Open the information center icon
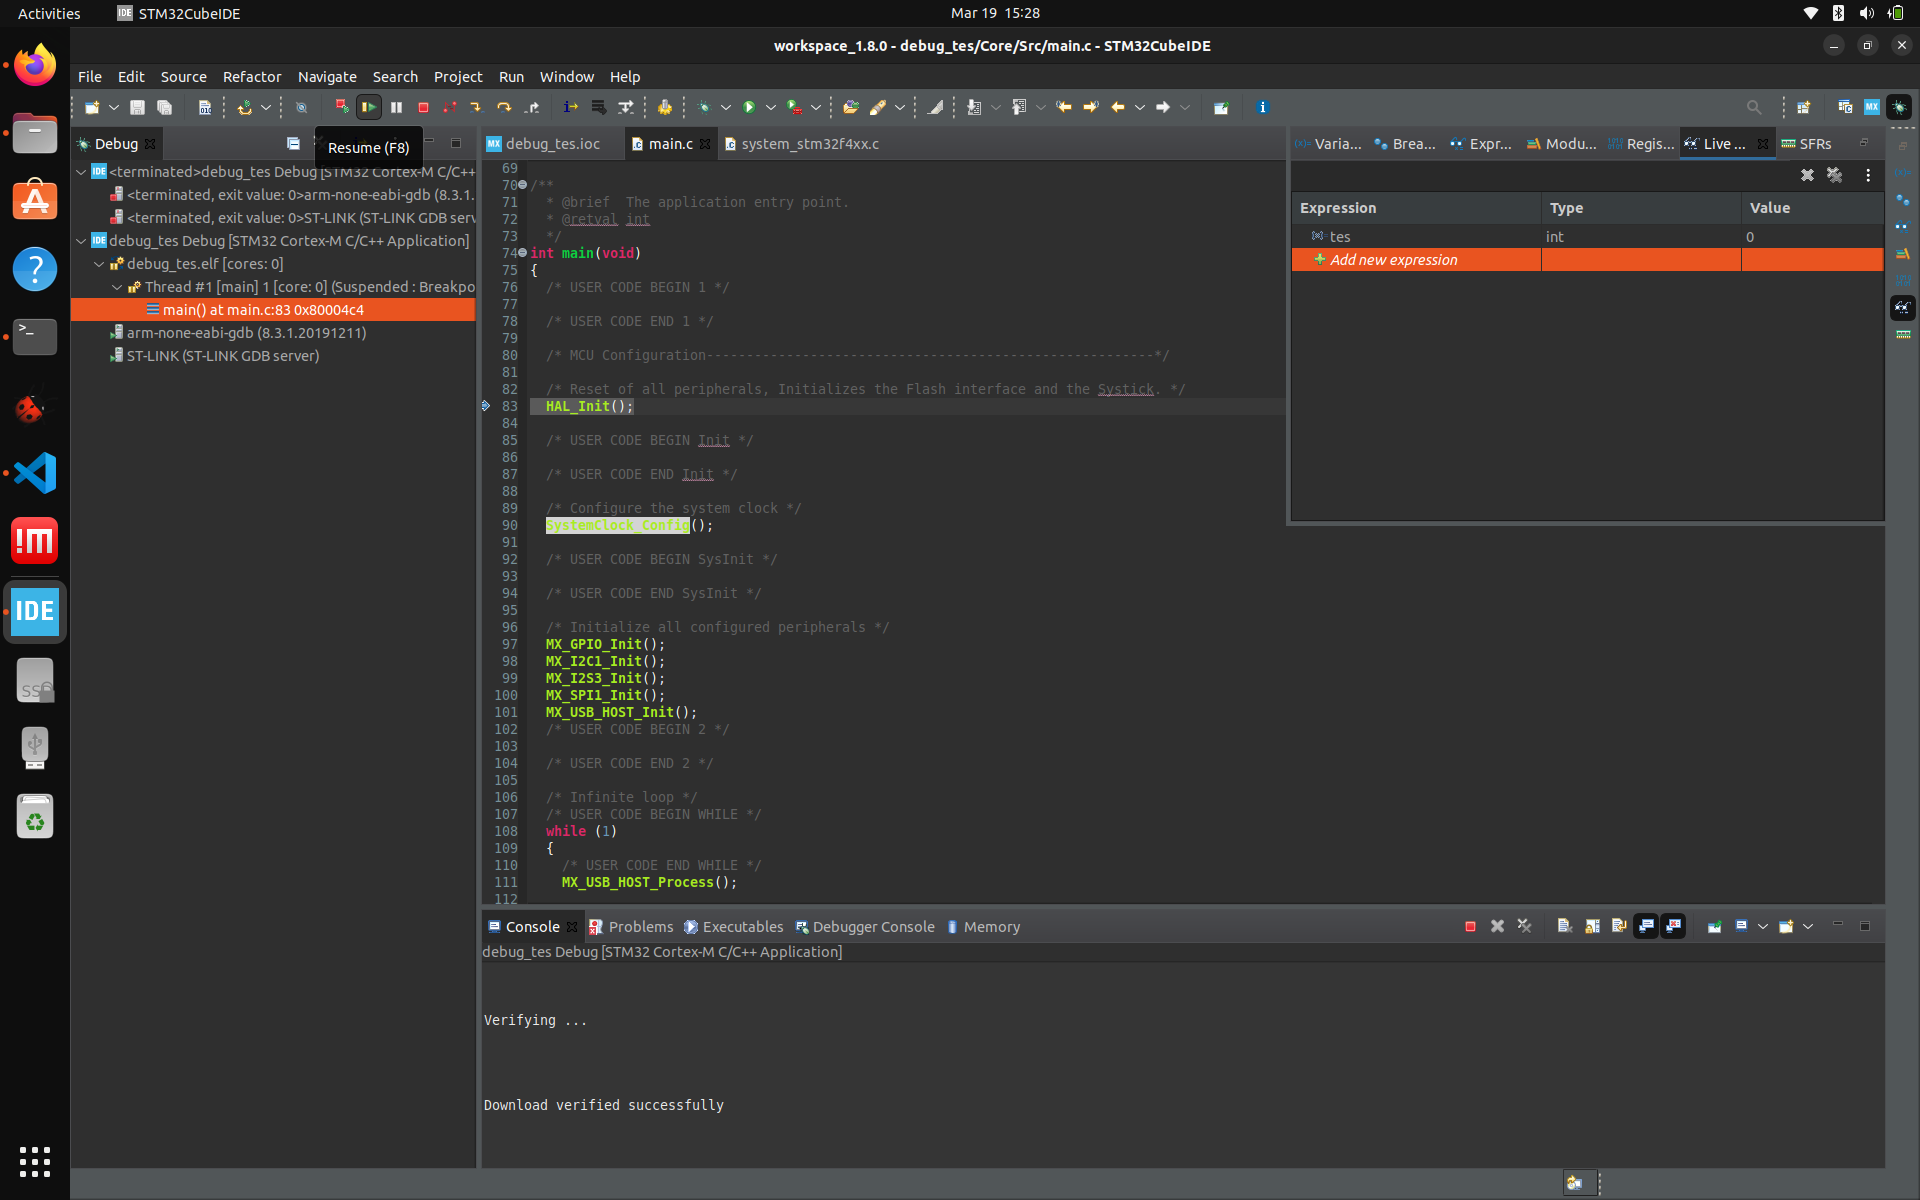 1263,107
